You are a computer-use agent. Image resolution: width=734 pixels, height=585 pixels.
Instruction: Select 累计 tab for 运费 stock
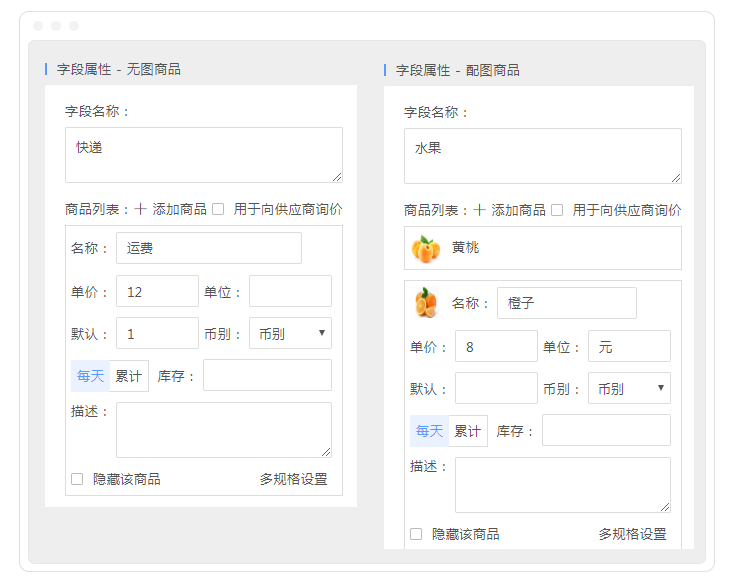pos(129,376)
